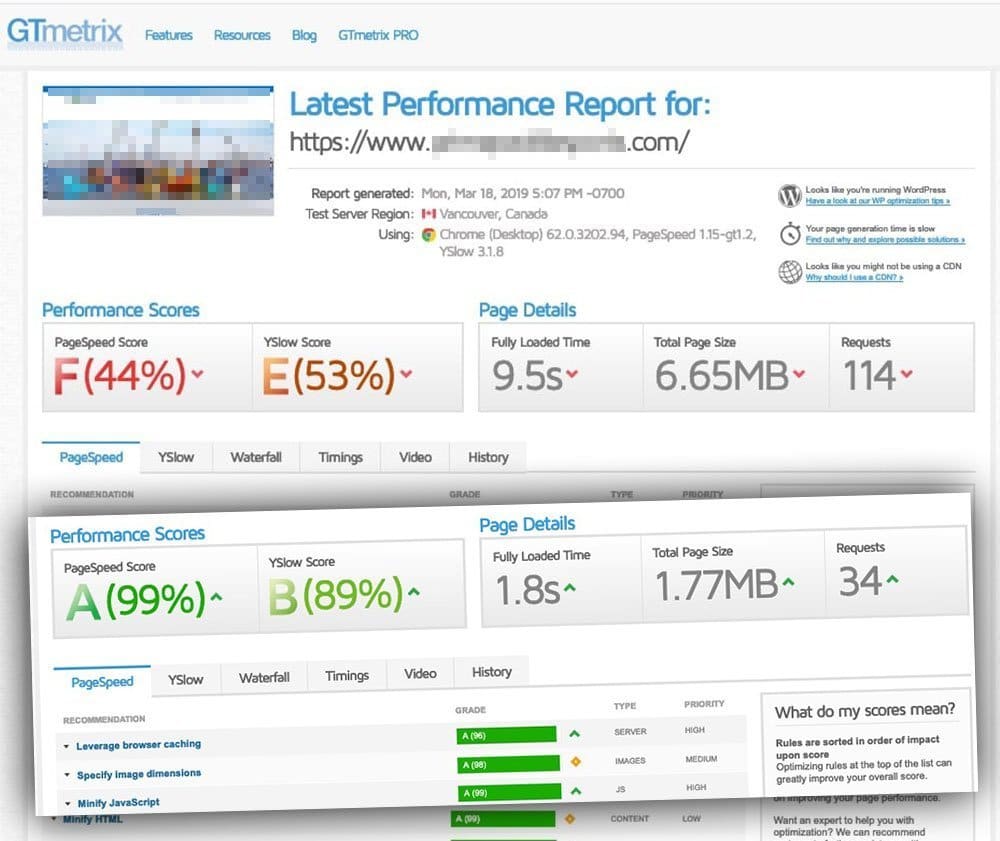Select the lower PageSpeed tab in overlay

(x=102, y=682)
